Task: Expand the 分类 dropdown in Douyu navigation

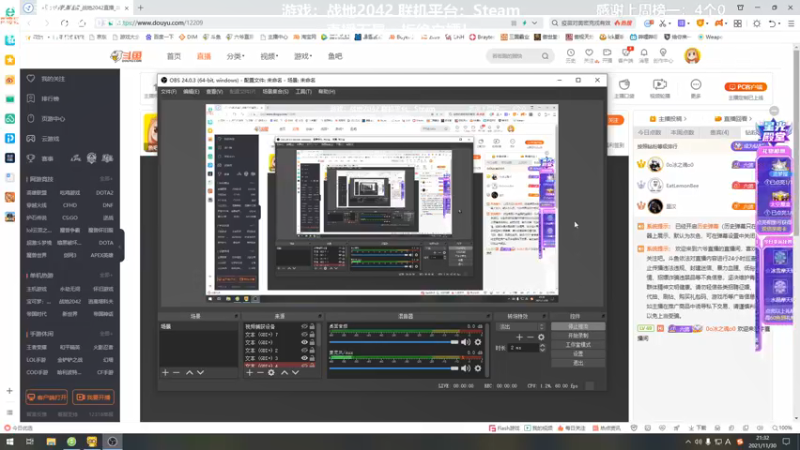Action: coord(236,56)
